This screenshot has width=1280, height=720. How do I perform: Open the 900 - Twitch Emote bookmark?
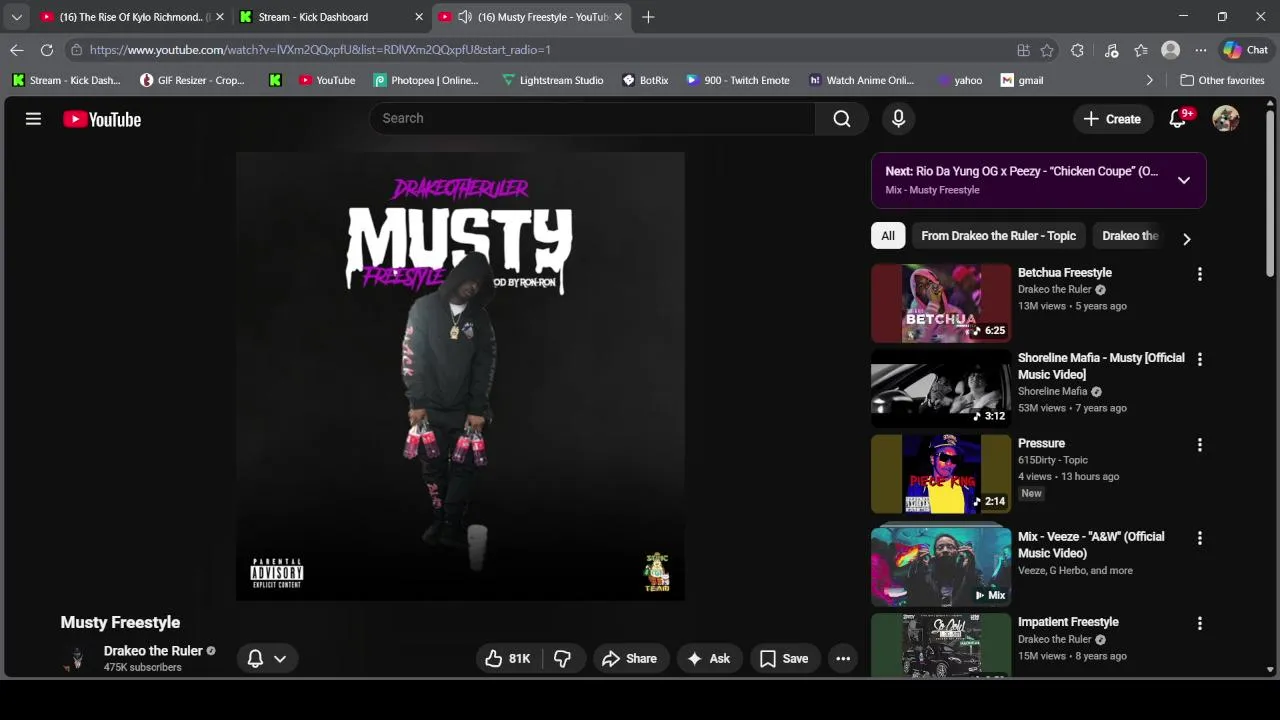738,80
